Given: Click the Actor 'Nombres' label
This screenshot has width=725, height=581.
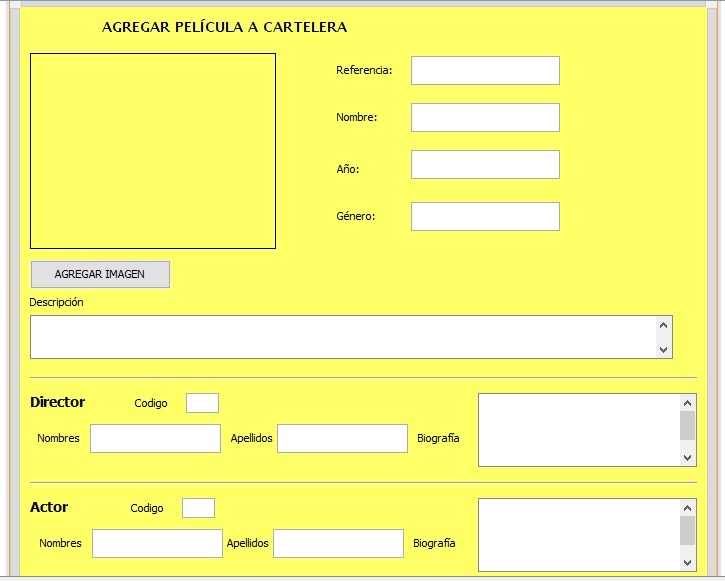Looking at the screenshot, I should [x=60, y=543].
